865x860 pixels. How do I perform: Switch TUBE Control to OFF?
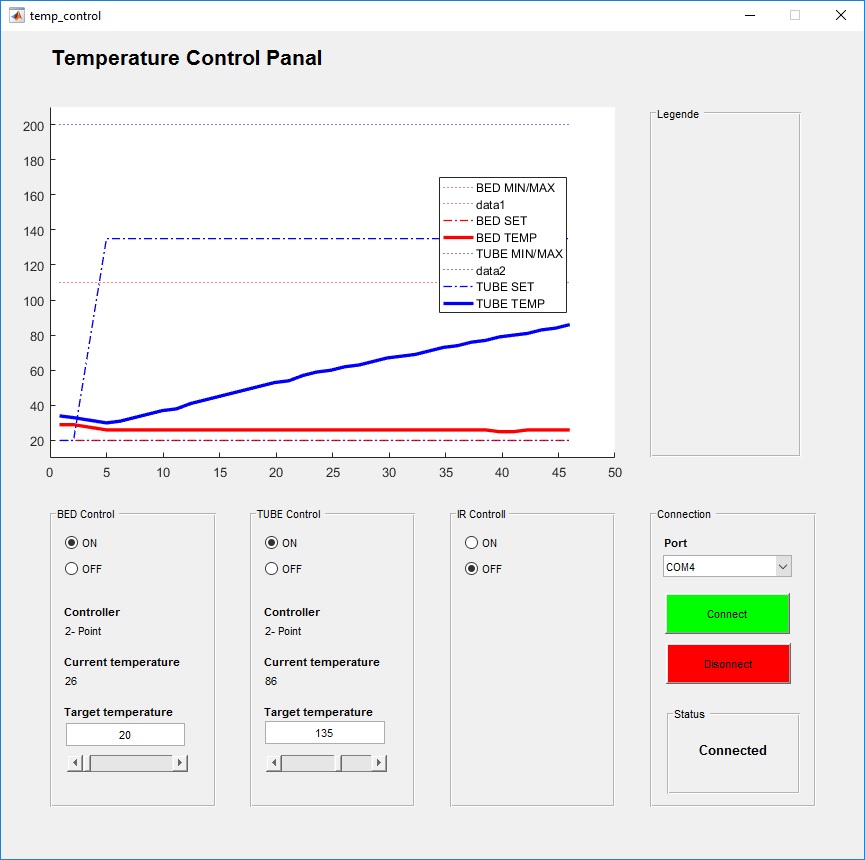click(x=271, y=569)
